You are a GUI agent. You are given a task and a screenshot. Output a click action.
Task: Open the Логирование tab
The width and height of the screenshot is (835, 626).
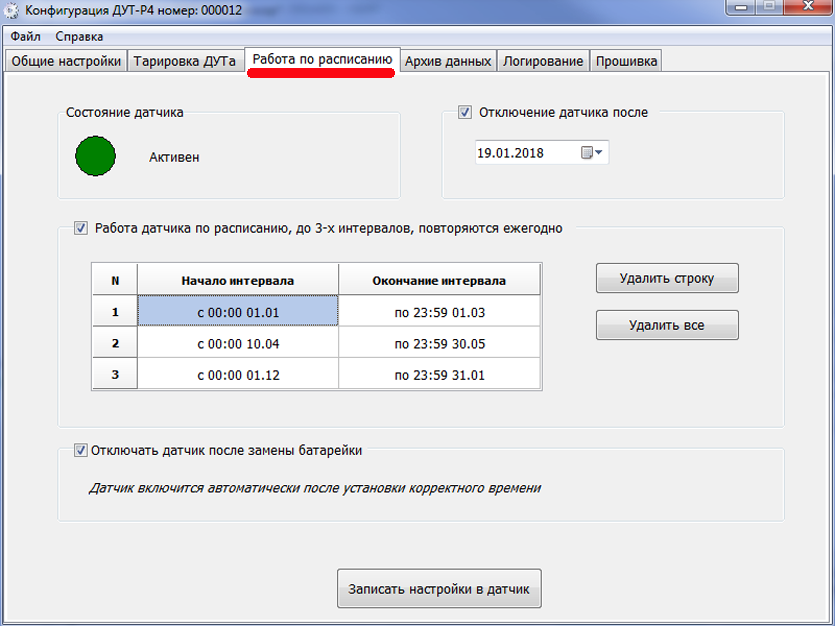(x=543, y=61)
